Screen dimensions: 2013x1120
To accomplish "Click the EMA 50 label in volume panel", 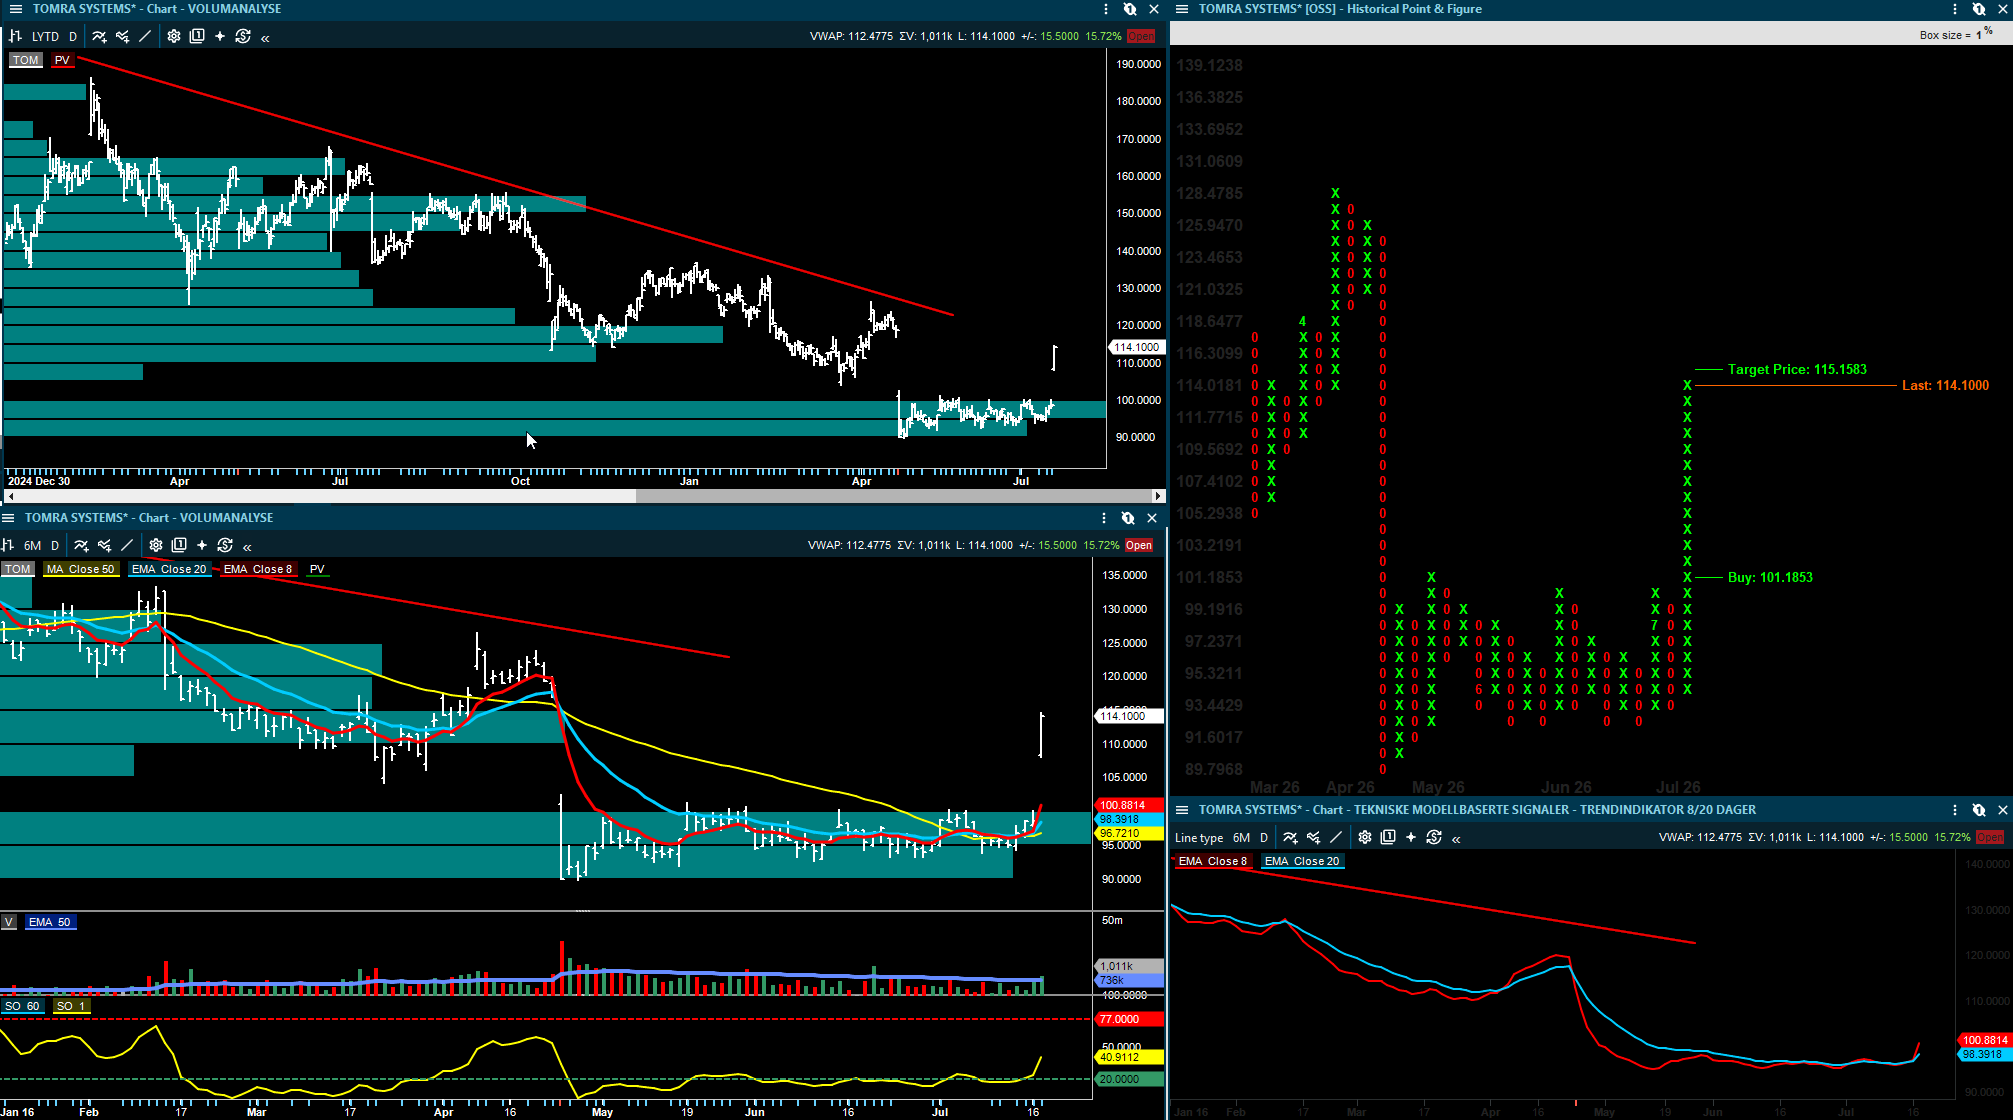I will (x=50, y=922).
